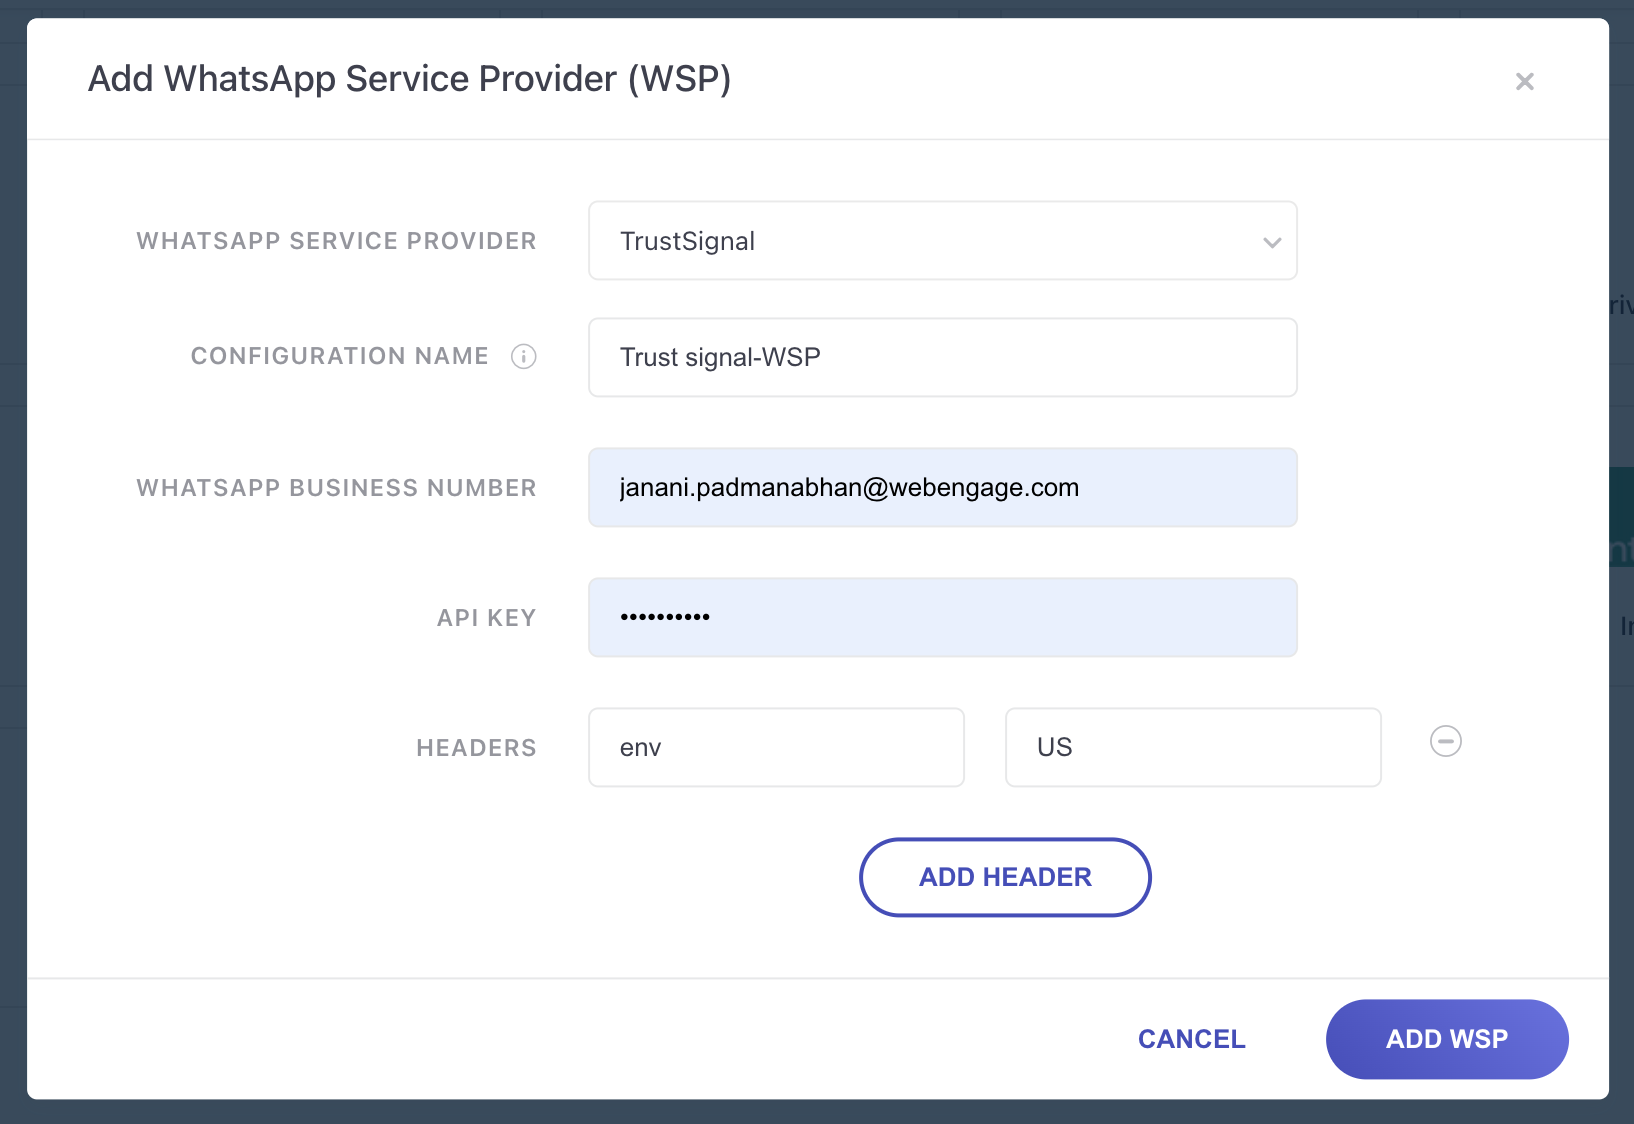Click the info icon next to Configuration Name

(x=524, y=356)
